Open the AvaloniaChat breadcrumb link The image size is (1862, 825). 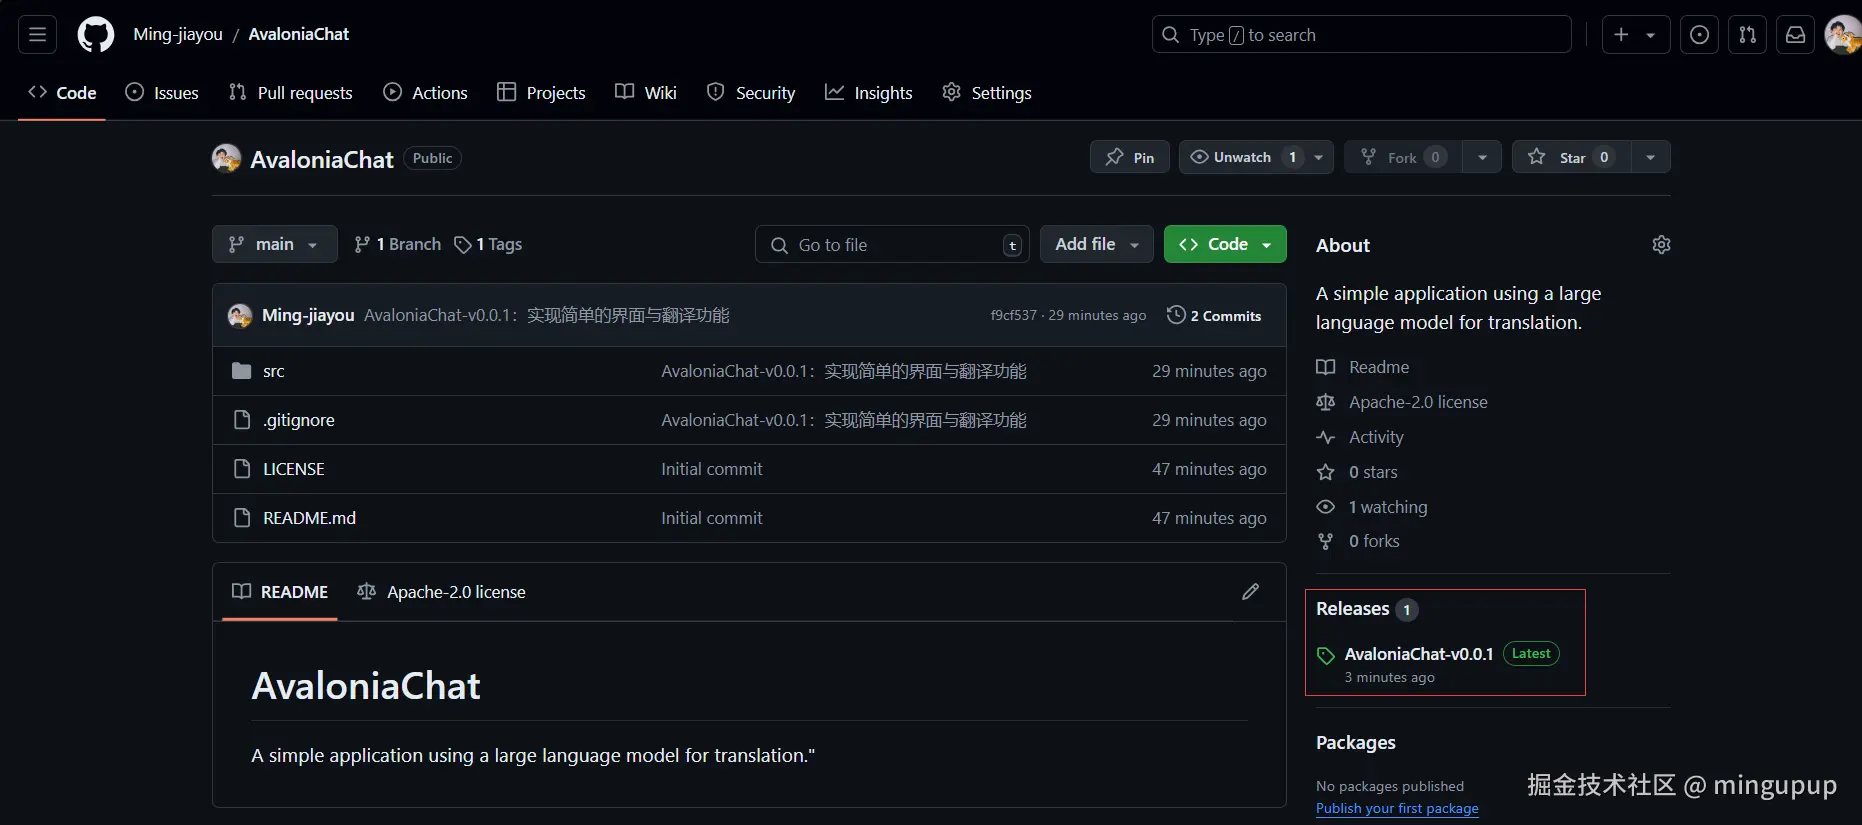coord(298,34)
